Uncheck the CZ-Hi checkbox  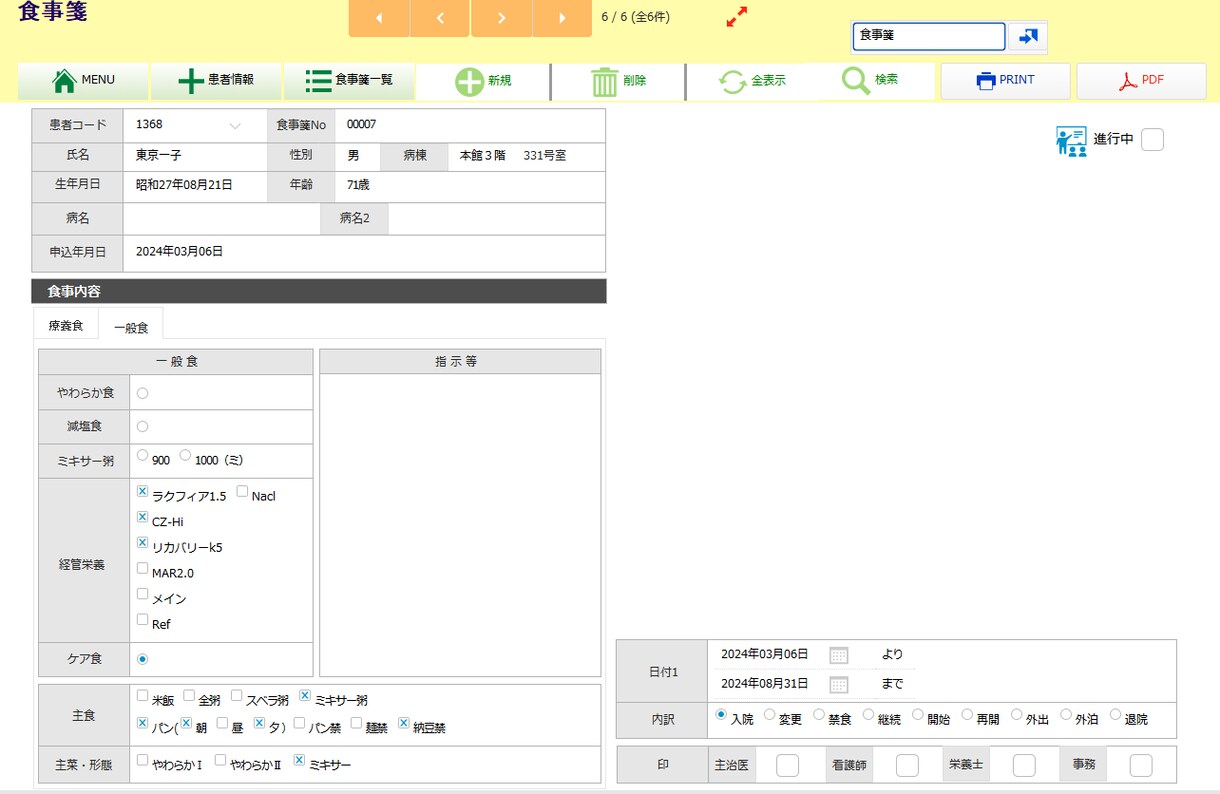click(142, 517)
